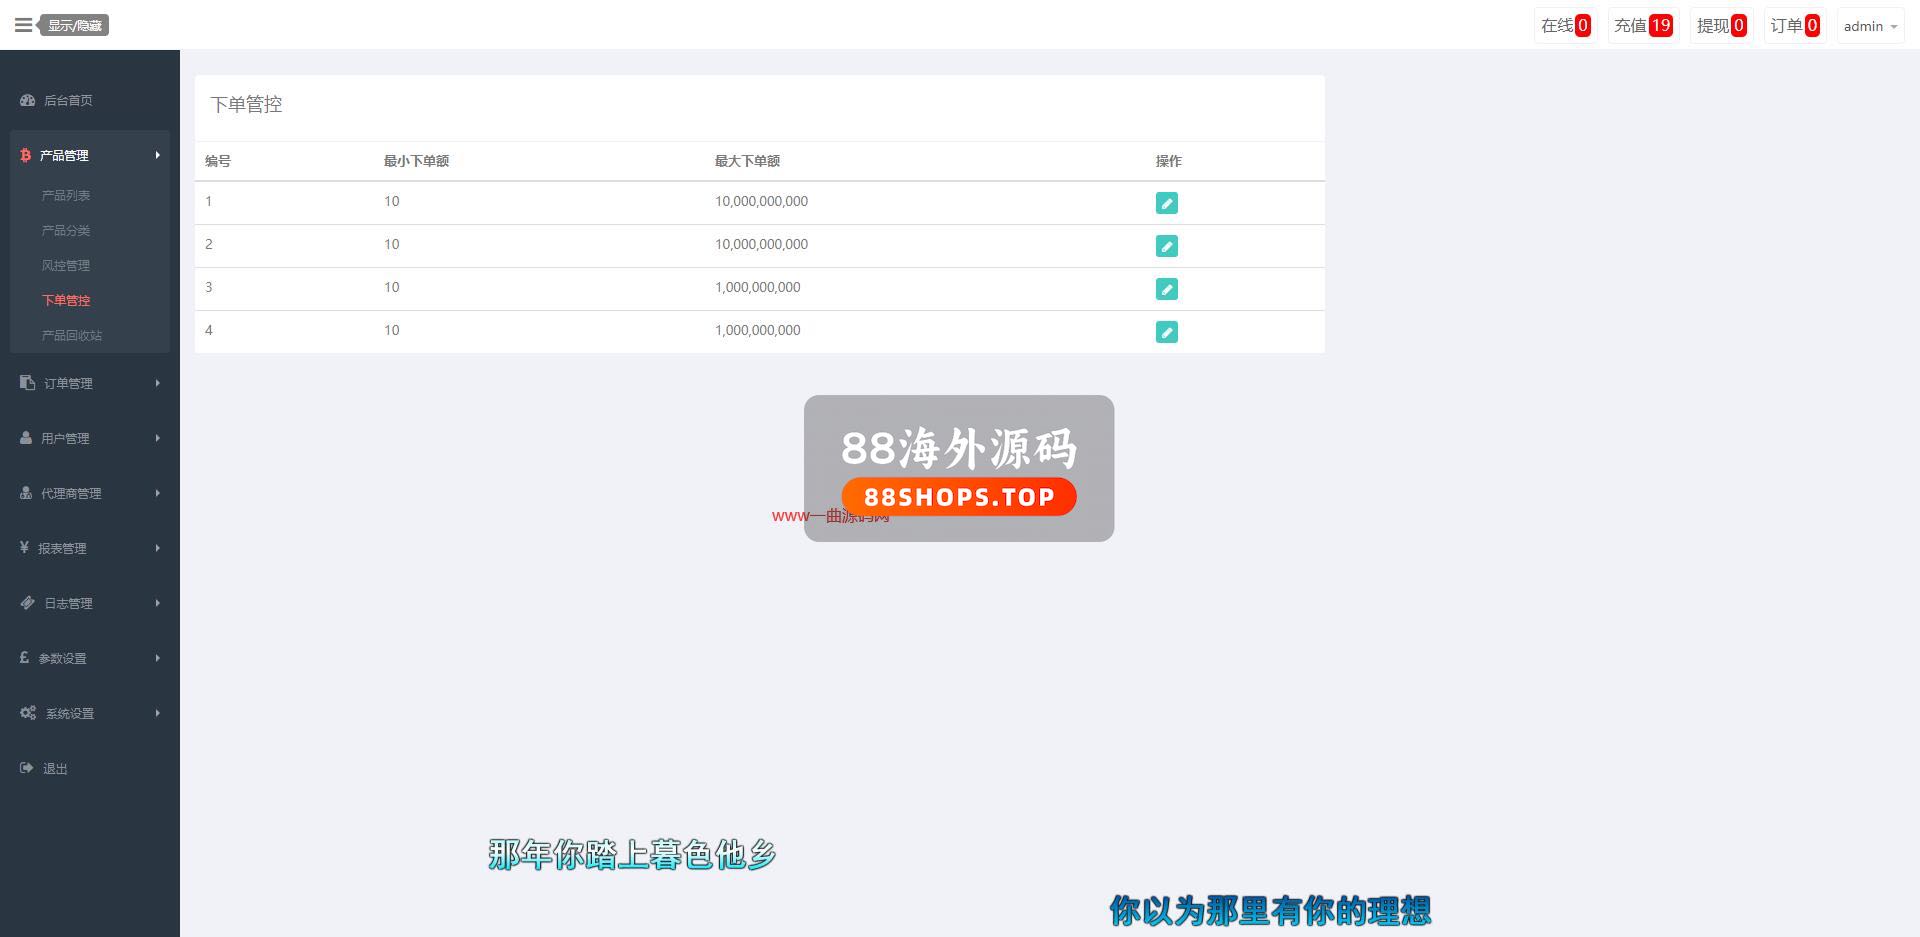Expand the 代理商管理 menu arrow

coord(157,493)
